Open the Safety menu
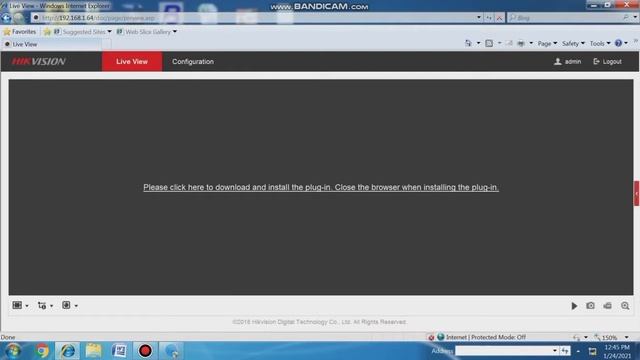Screen dimensions: 640x360 [573, 43]
